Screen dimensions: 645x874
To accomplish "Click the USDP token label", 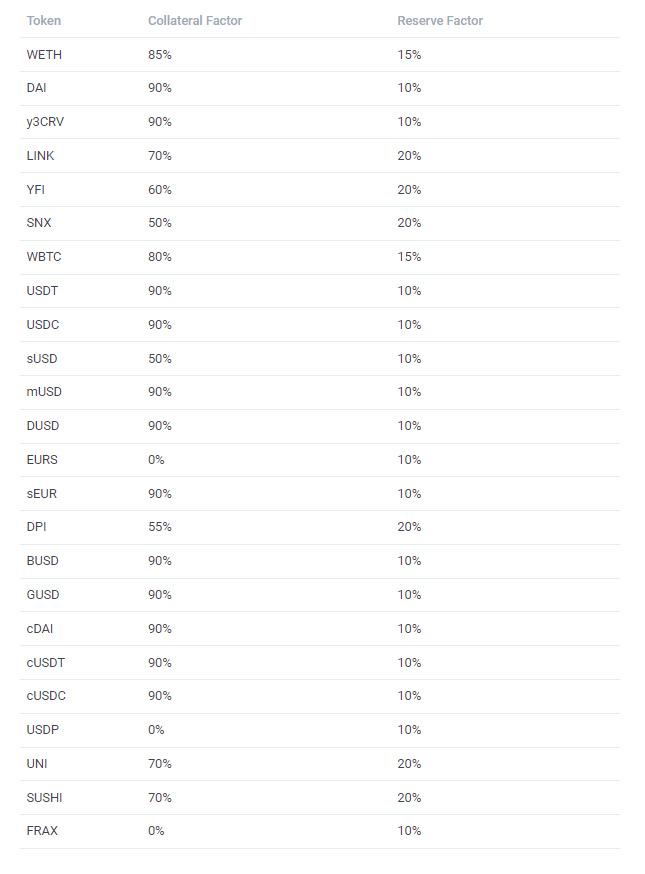I will pyautogui.click(x=42, y=730).
